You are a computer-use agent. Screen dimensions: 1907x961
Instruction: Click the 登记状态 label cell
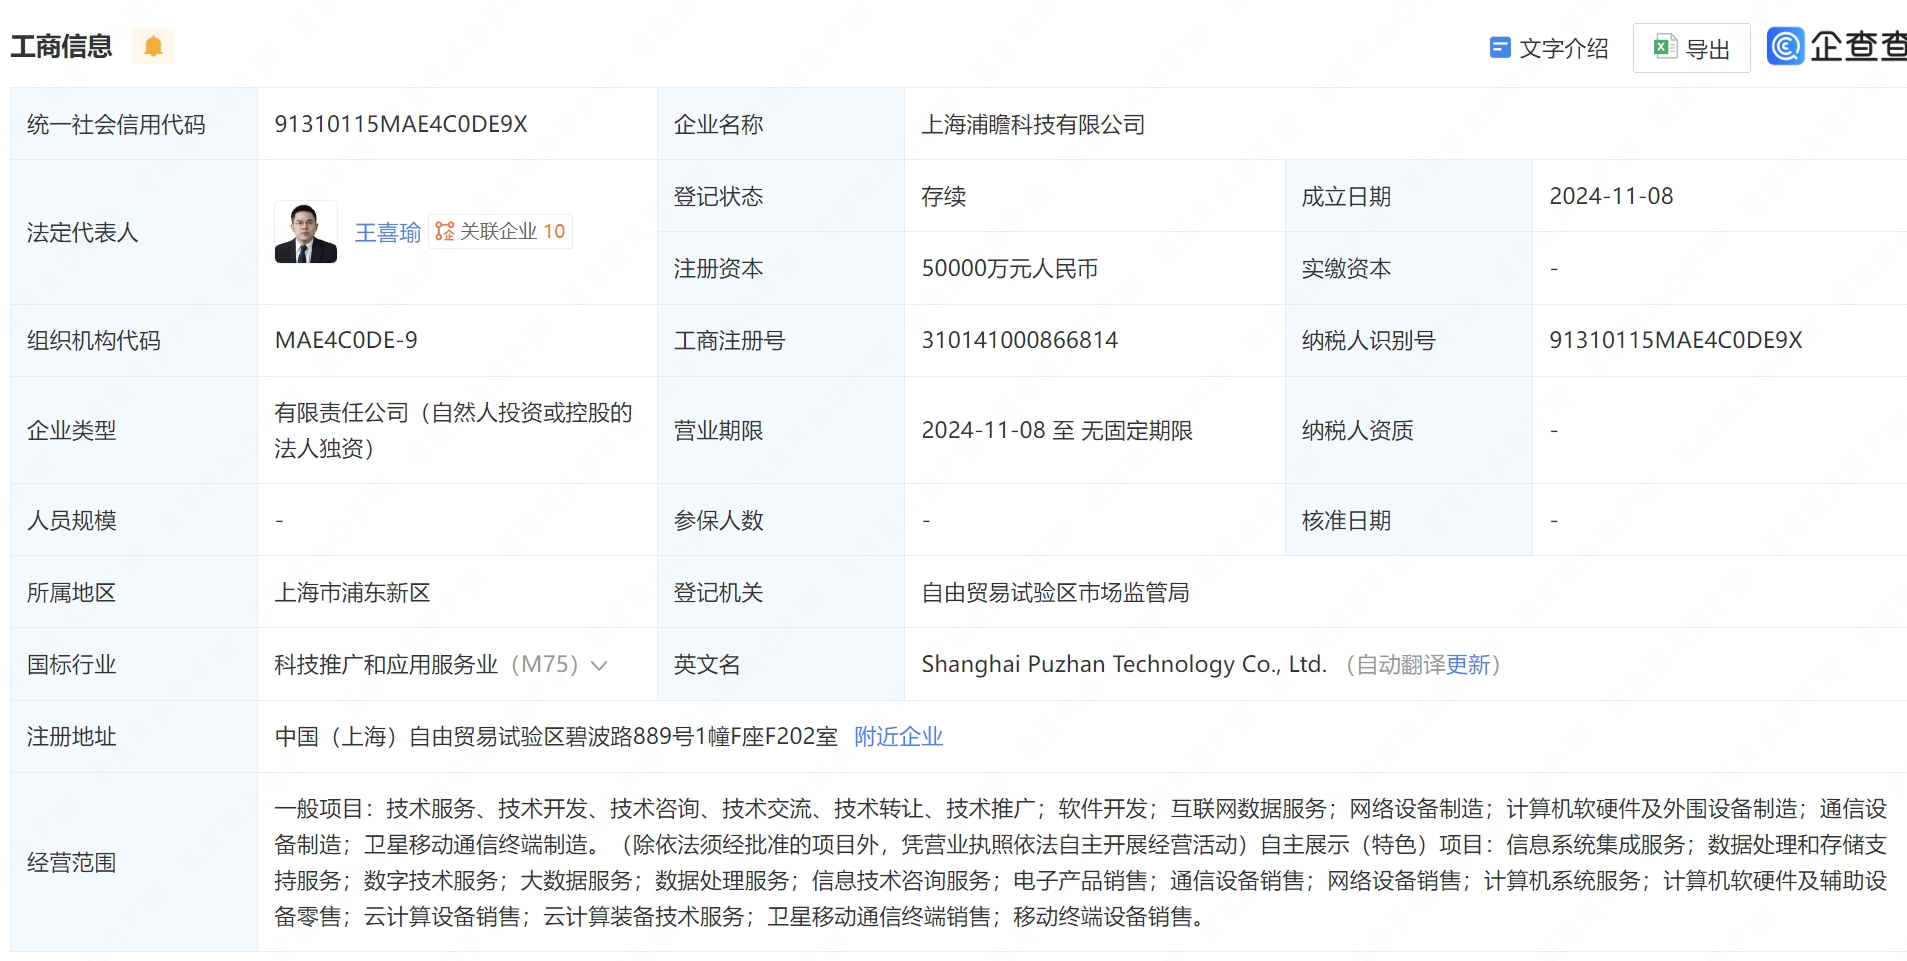[x=781, y=196]
